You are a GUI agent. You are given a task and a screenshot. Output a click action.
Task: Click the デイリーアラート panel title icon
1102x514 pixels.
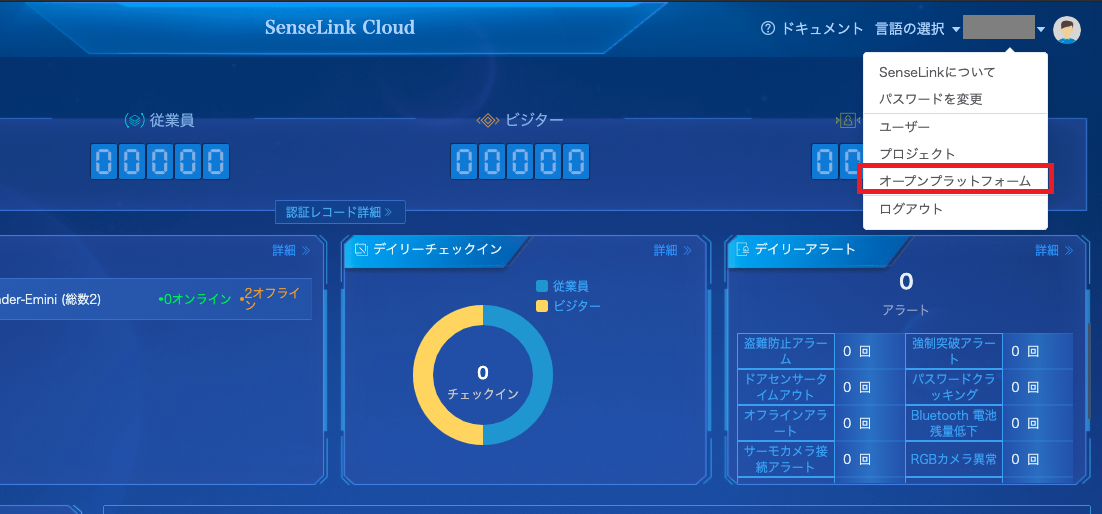(x=743, y=249)
